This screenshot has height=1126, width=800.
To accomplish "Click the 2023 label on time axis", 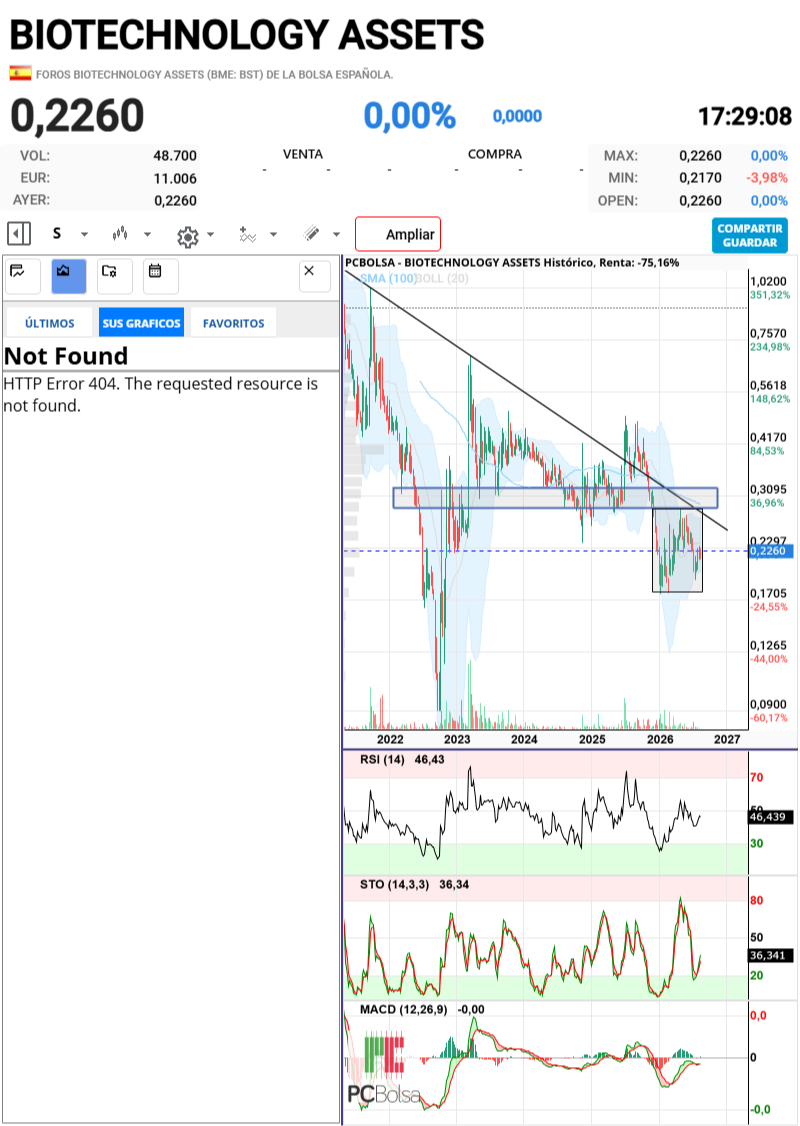I will point(457,739).
